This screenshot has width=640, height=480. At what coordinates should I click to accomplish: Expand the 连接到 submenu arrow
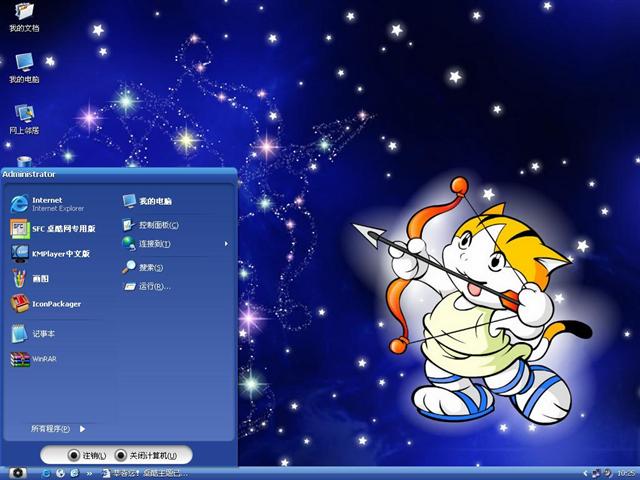coord(226,244)
